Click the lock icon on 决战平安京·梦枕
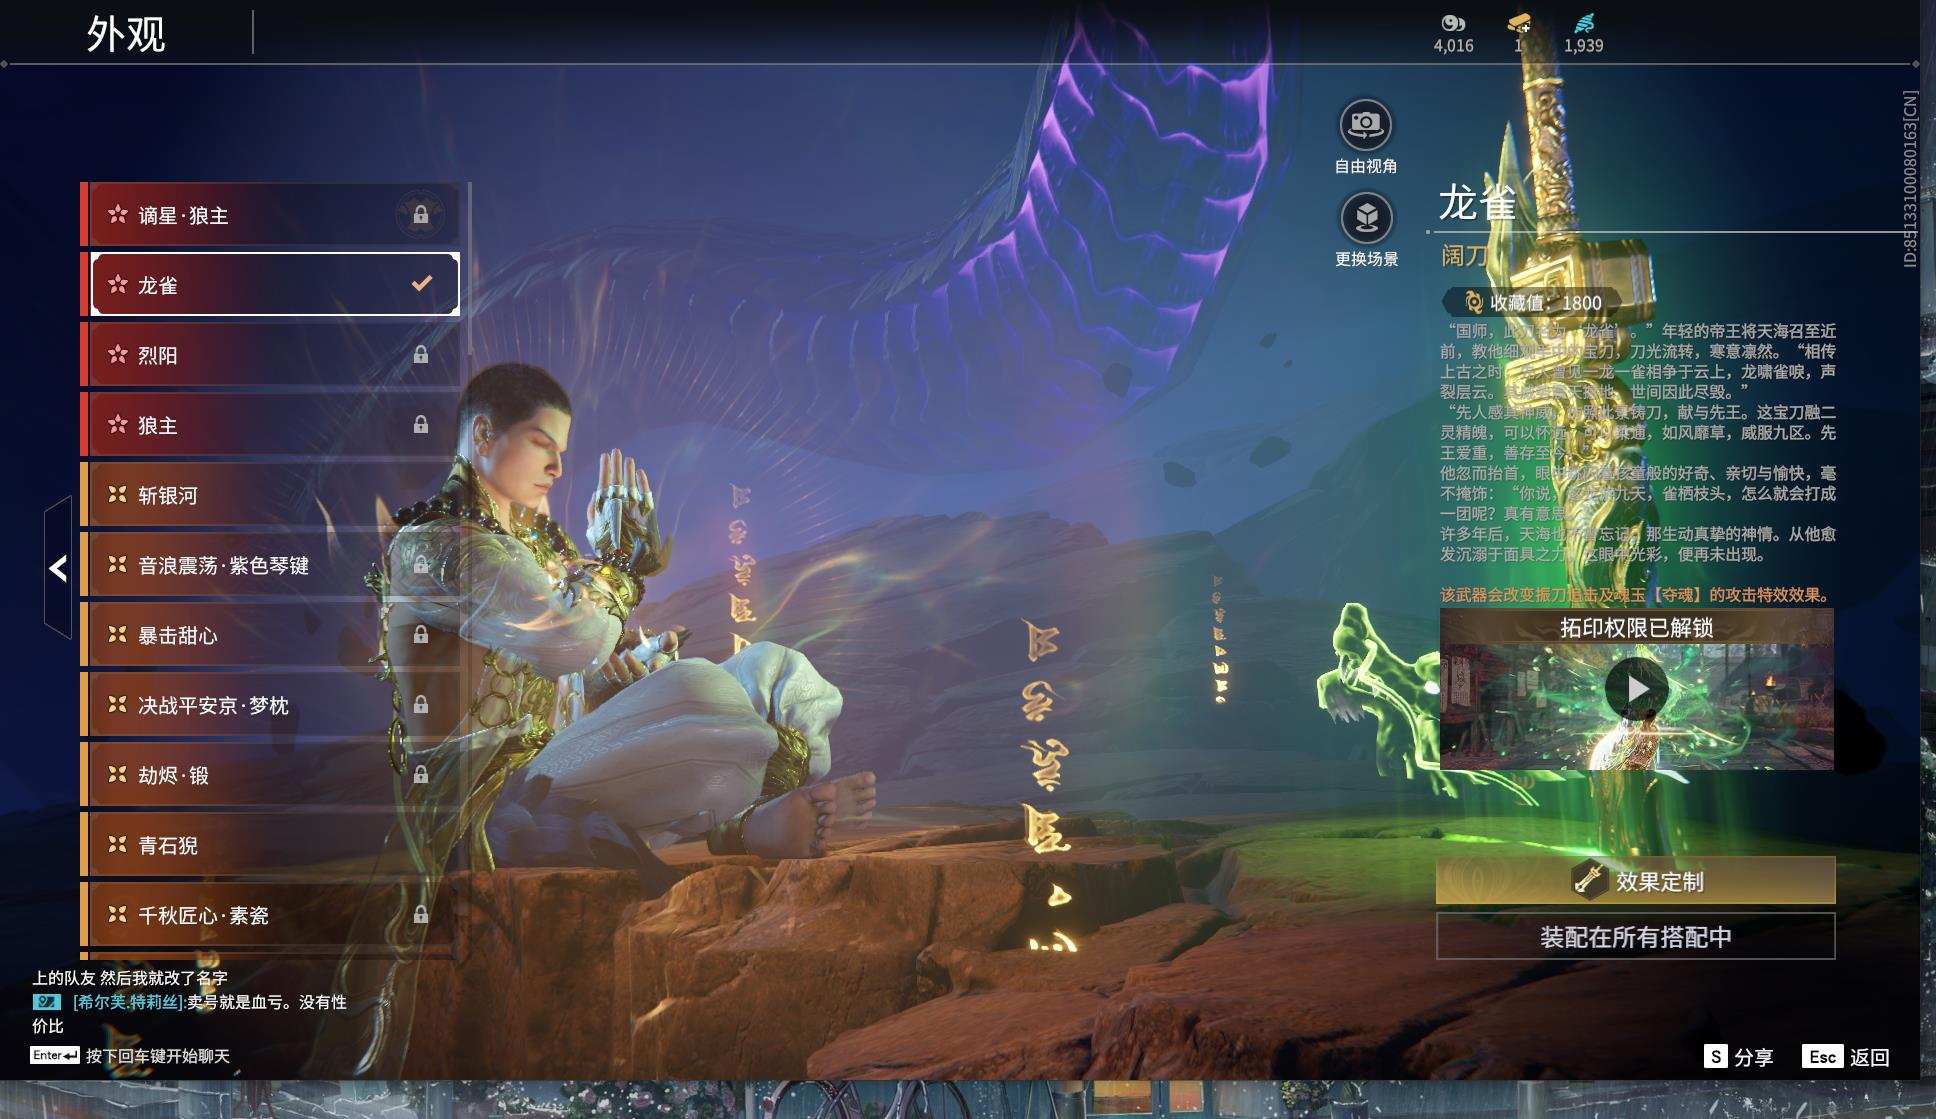Image resolution: width=1936 pixels, height=1119 pixels. tap(421, 705)
